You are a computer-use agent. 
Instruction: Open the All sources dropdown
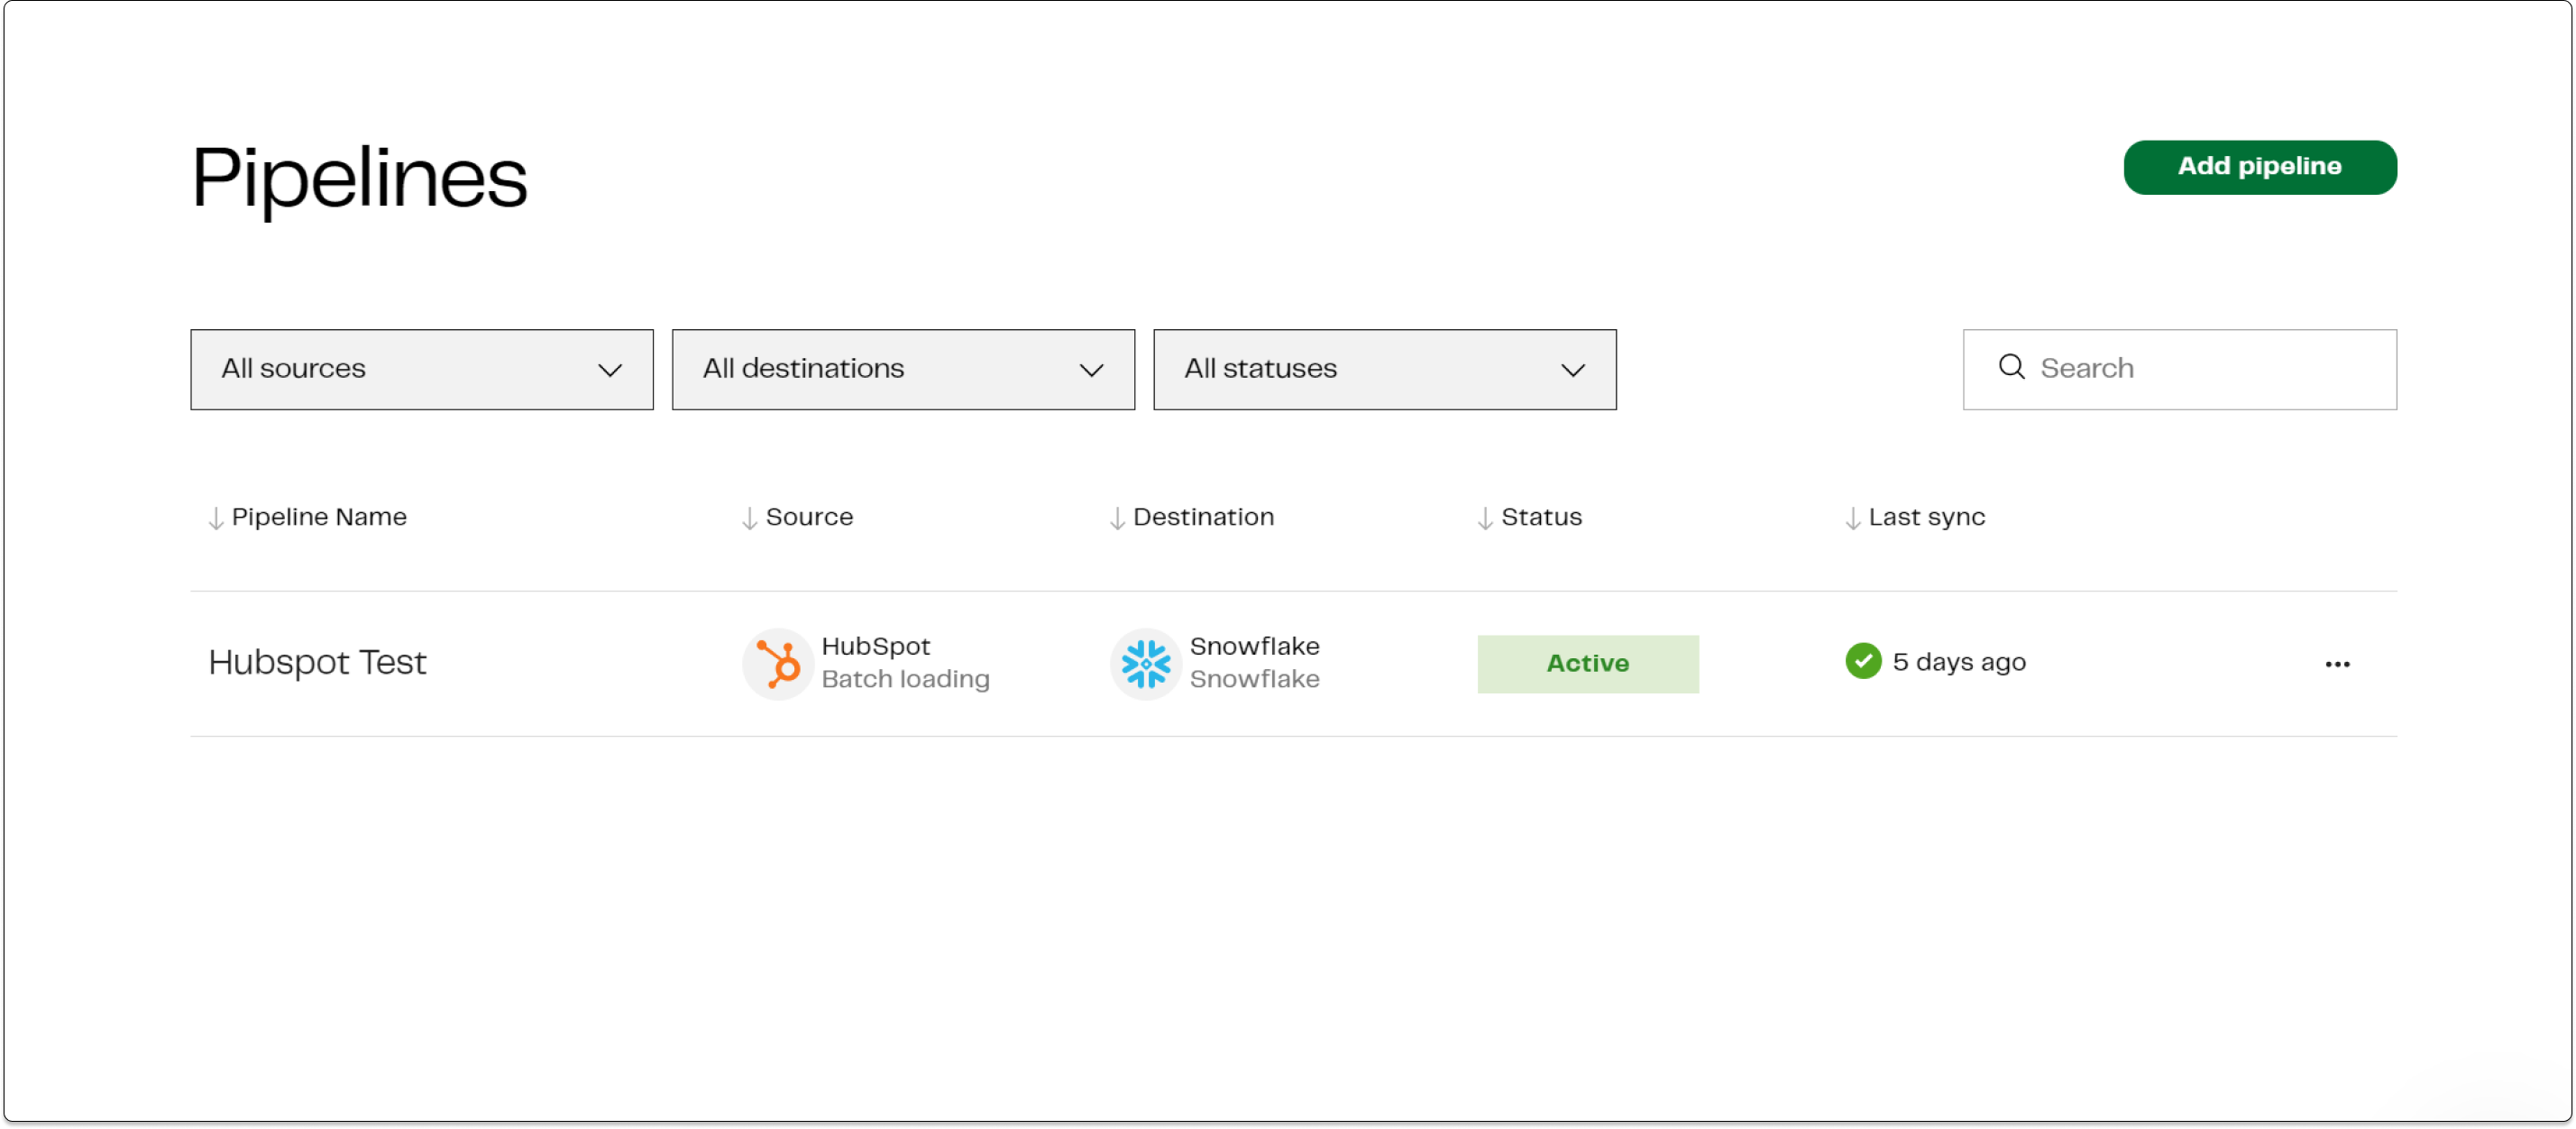coord(420,369)
